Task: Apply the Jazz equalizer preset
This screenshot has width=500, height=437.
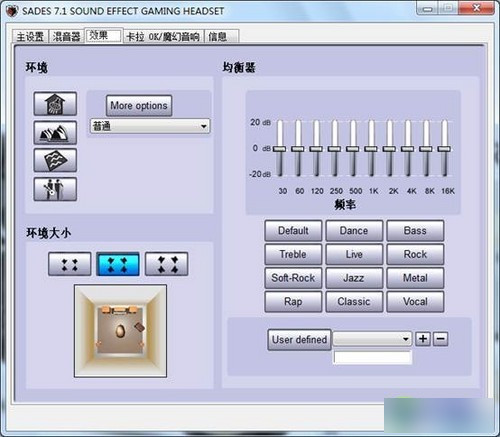Action: [354, 278]
